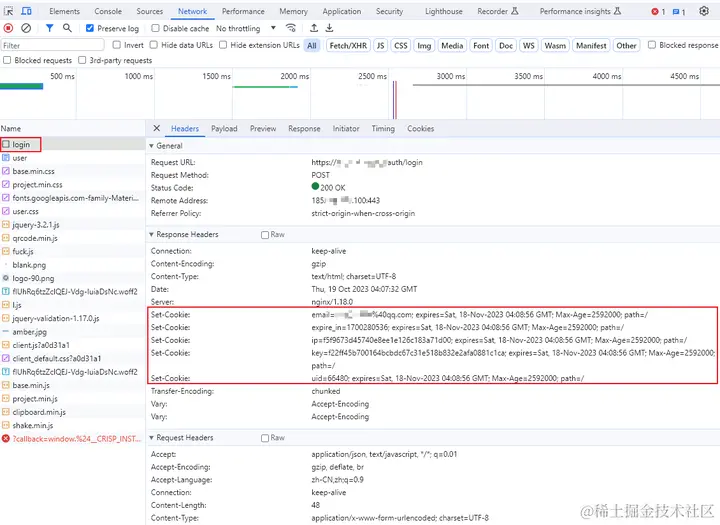Filter by CSS requests
720x525 pixels.
point(401,45)
